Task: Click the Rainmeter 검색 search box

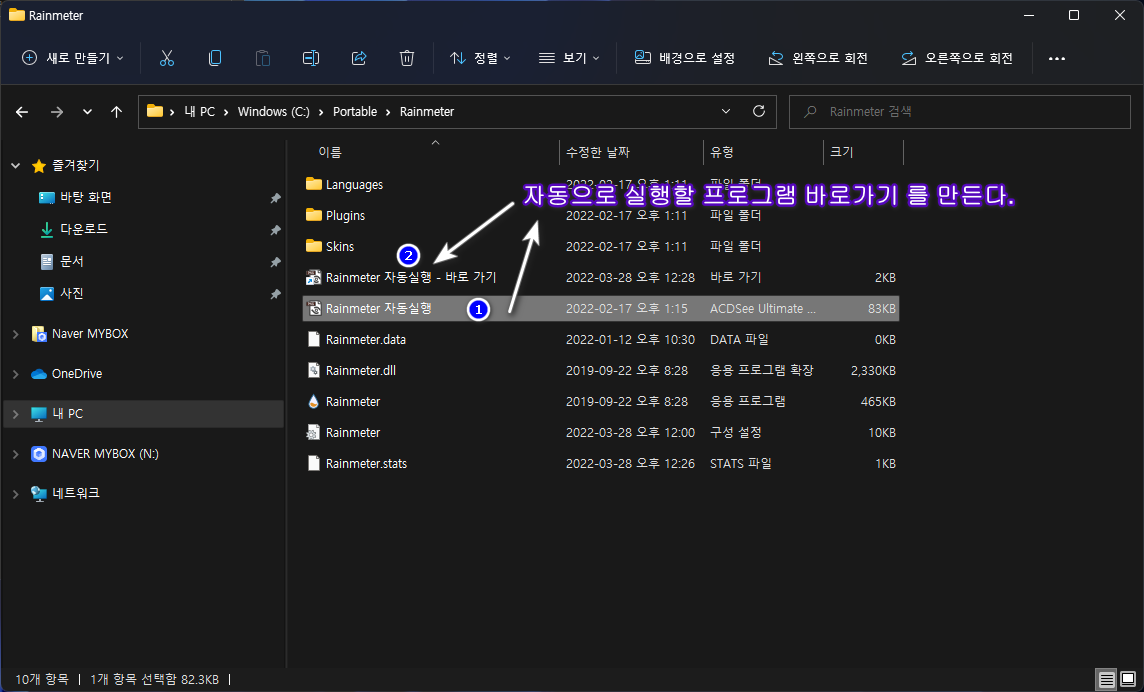Action: pos(959,112)
